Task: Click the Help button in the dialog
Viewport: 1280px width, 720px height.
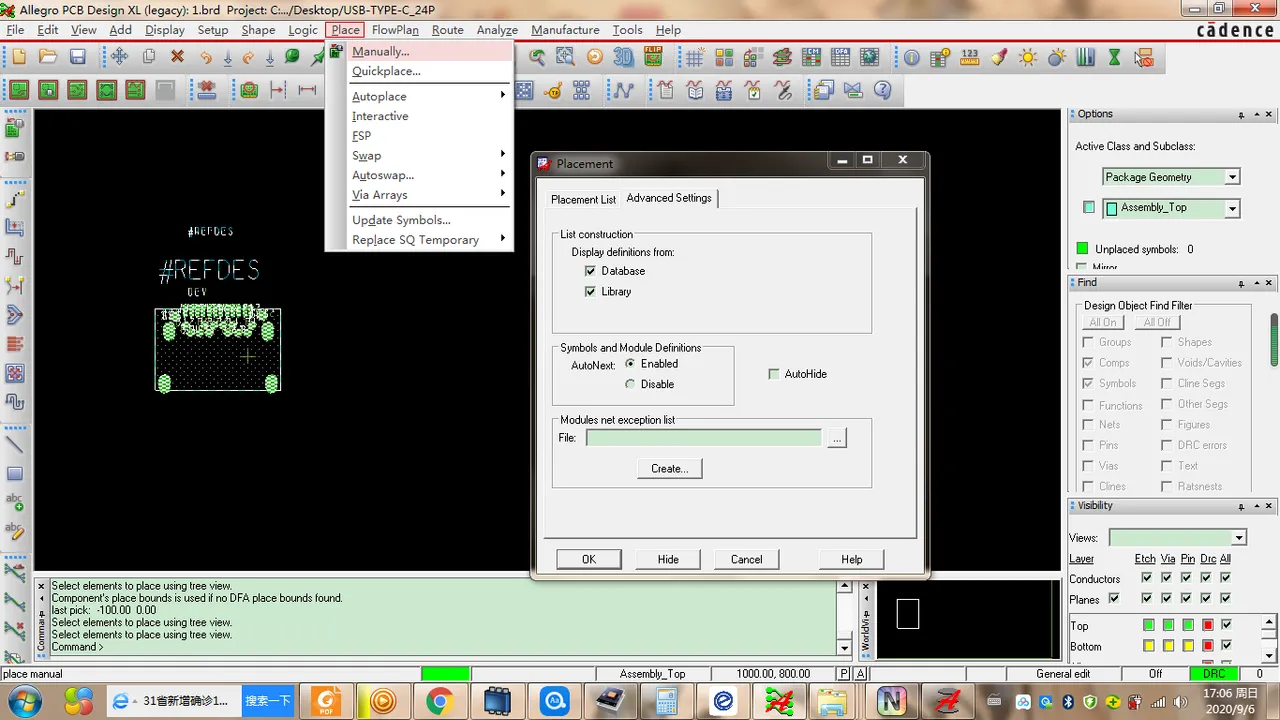Action: (851, 559)
